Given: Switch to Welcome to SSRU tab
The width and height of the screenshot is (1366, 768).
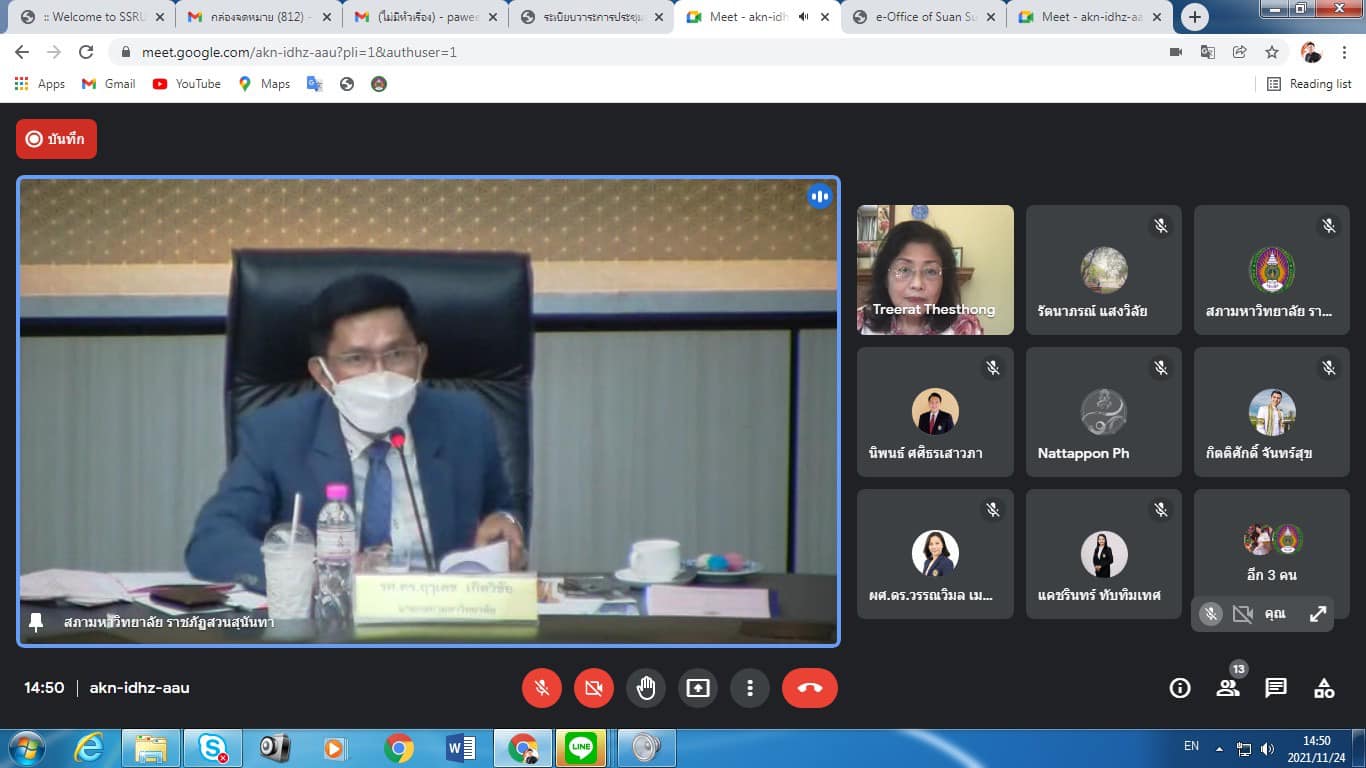Looking at the screenshot, I should (92, 17).
